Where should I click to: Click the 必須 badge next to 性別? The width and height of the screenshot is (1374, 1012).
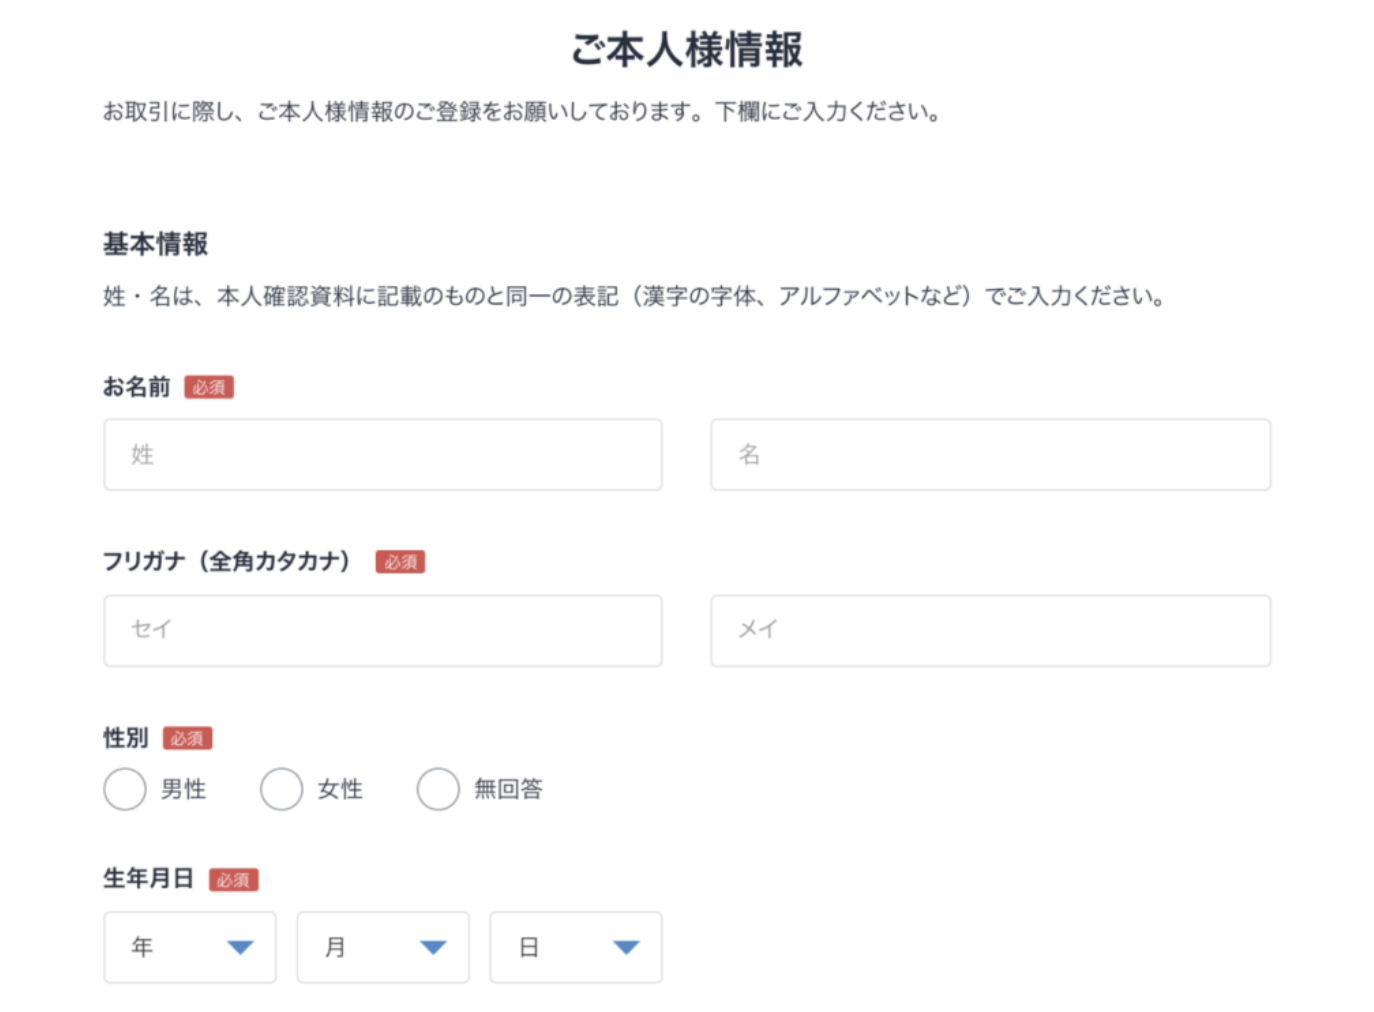[x=187, y=739]
